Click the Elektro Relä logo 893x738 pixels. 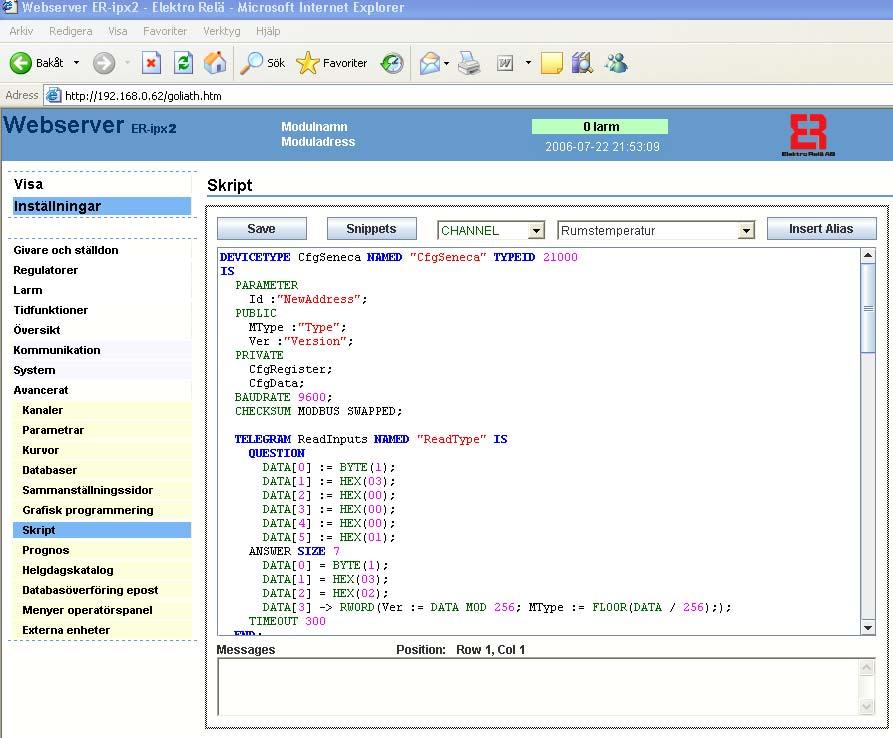click(x=808, y=135)
